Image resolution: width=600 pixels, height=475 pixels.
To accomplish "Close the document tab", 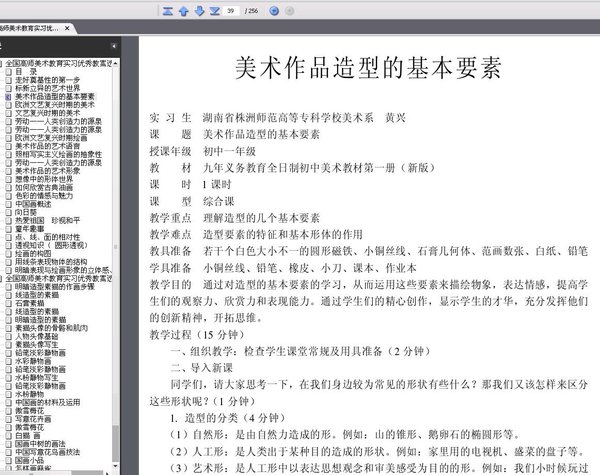I will tap(67, 28).
